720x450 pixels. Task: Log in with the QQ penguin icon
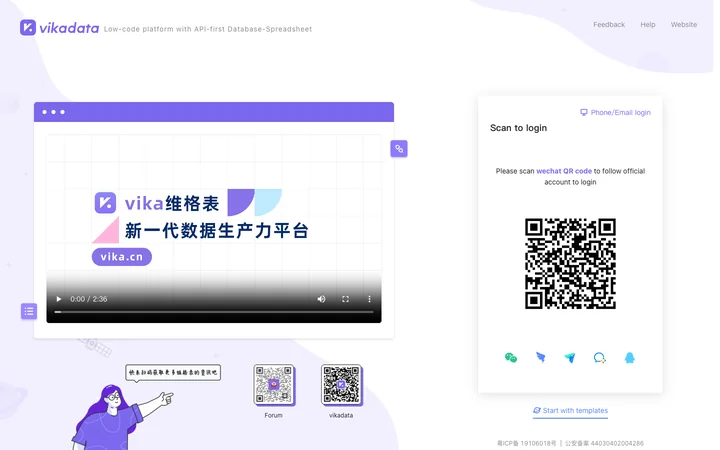click(630, 358)
